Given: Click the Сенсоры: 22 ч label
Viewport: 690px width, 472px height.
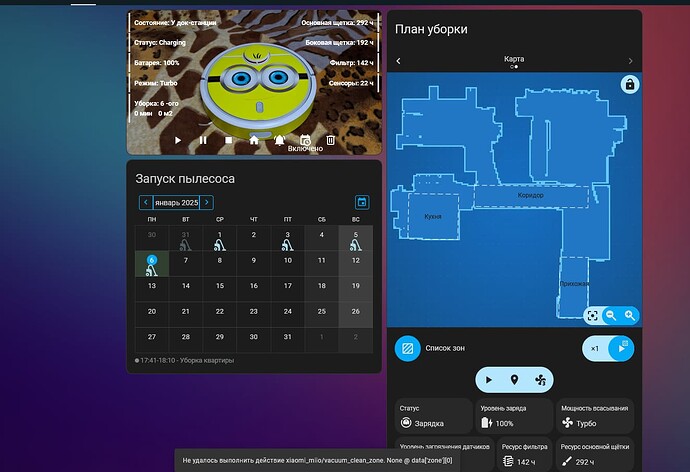Looking at the screenshot, I should 351,83.
